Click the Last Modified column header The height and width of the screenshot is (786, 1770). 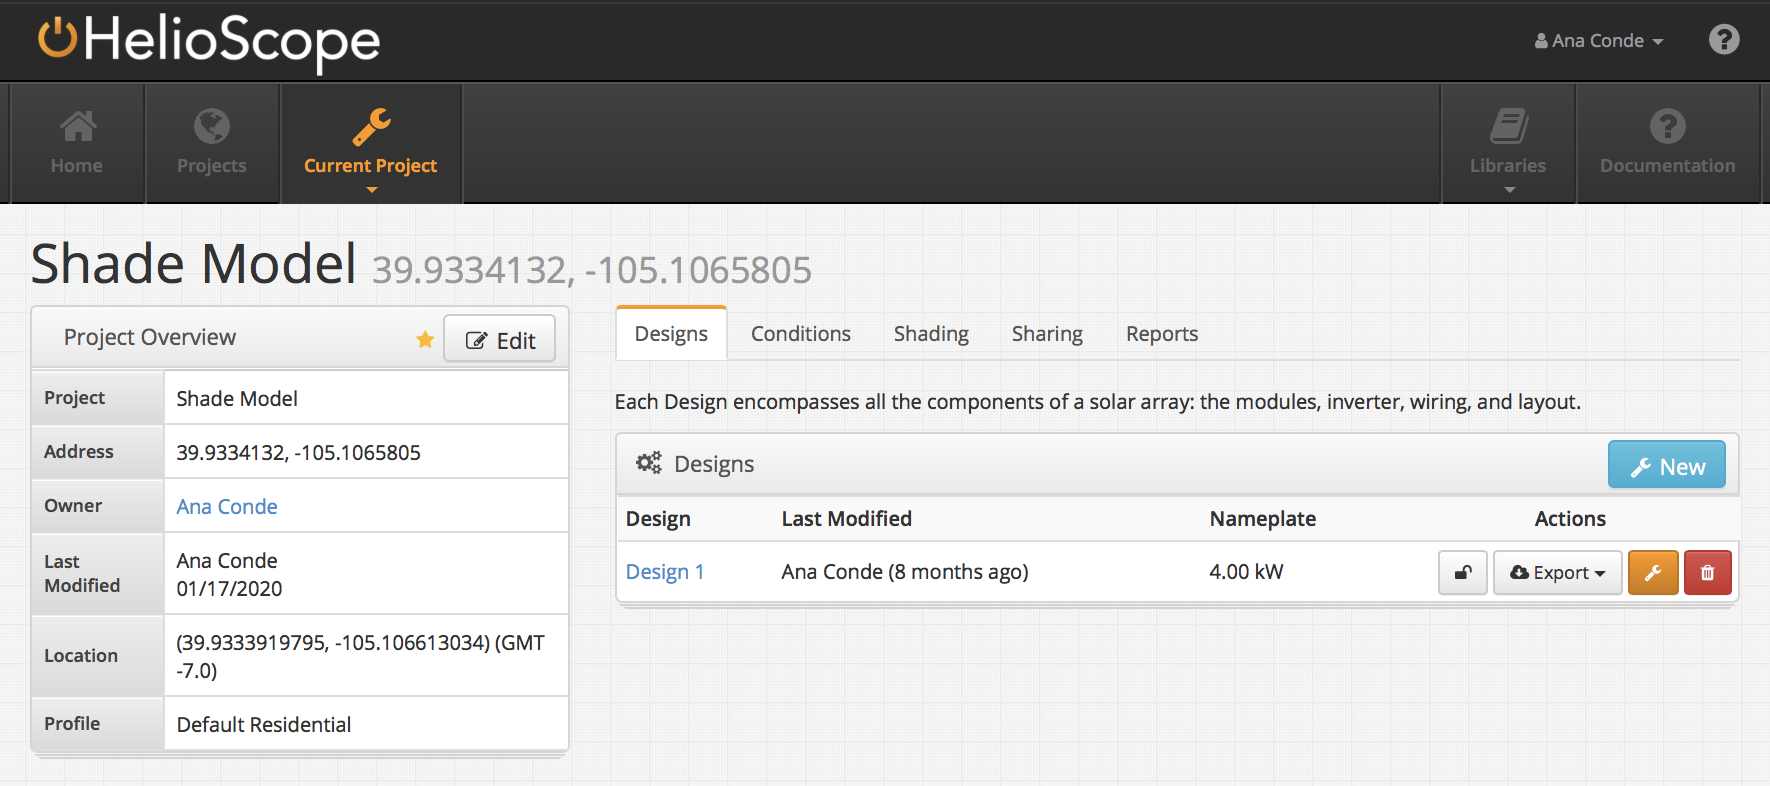(847, 519)
